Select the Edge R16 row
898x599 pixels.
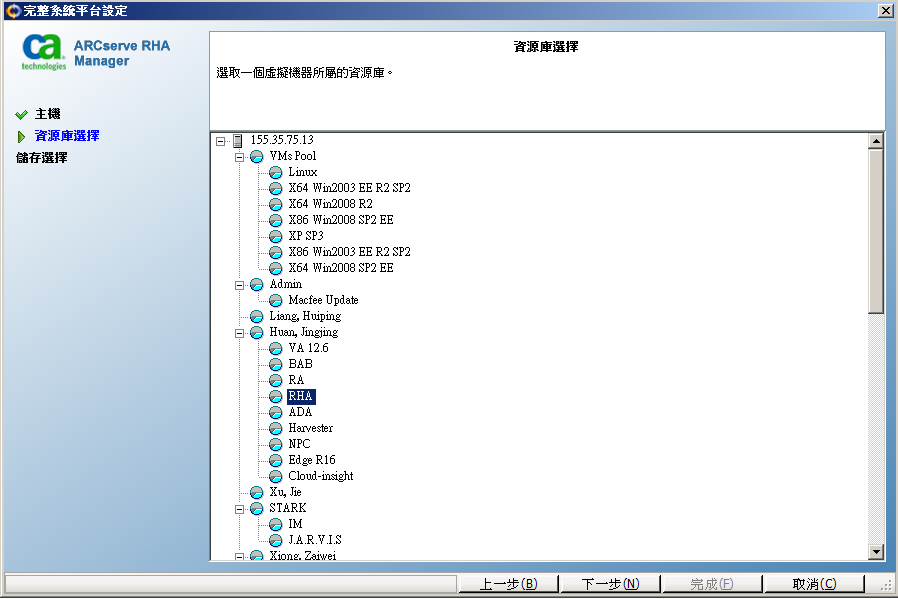312,461
